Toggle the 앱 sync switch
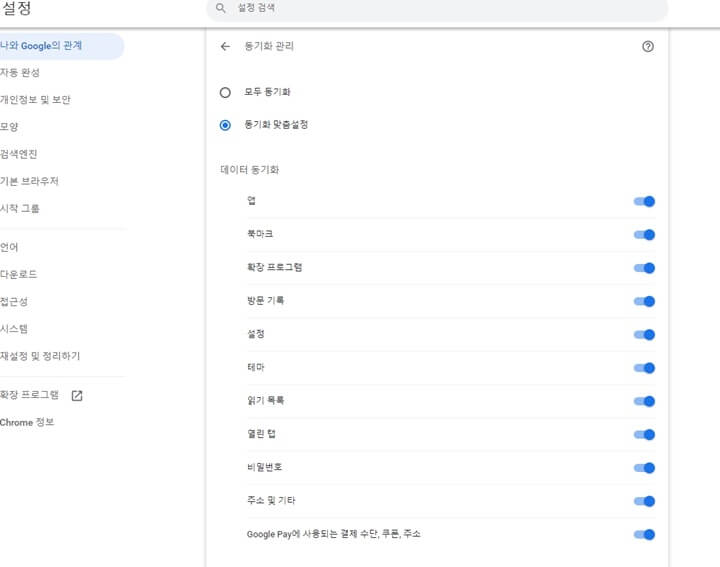Image resolution: width=720 pixels, height=567 pixels. click(644, 202)
